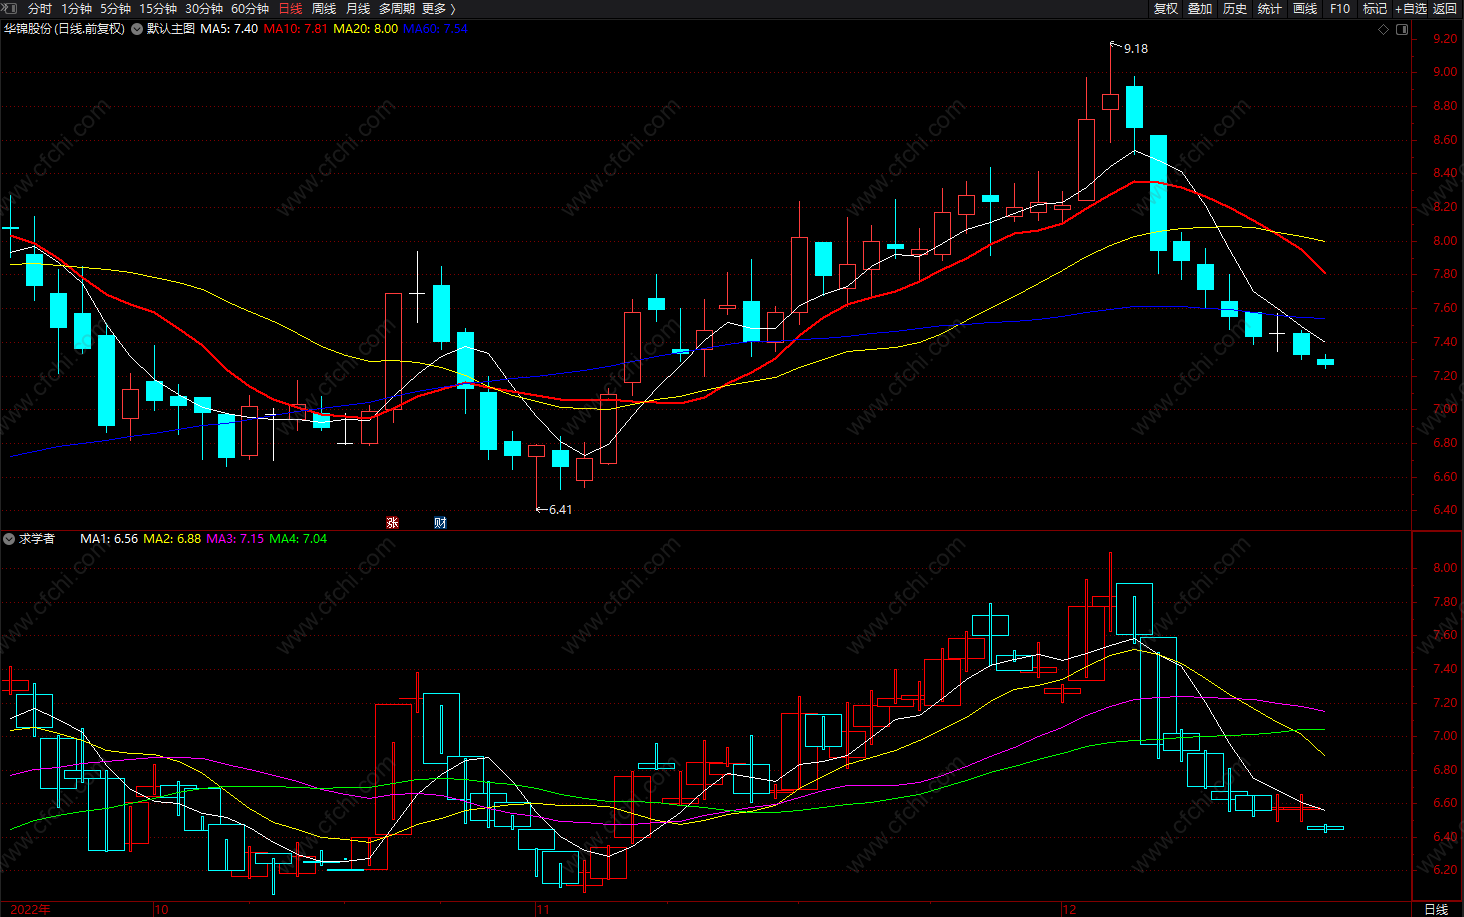The image size is (1464, 917).
Task: Click the 求学者 indicator name
Action: 37,539
